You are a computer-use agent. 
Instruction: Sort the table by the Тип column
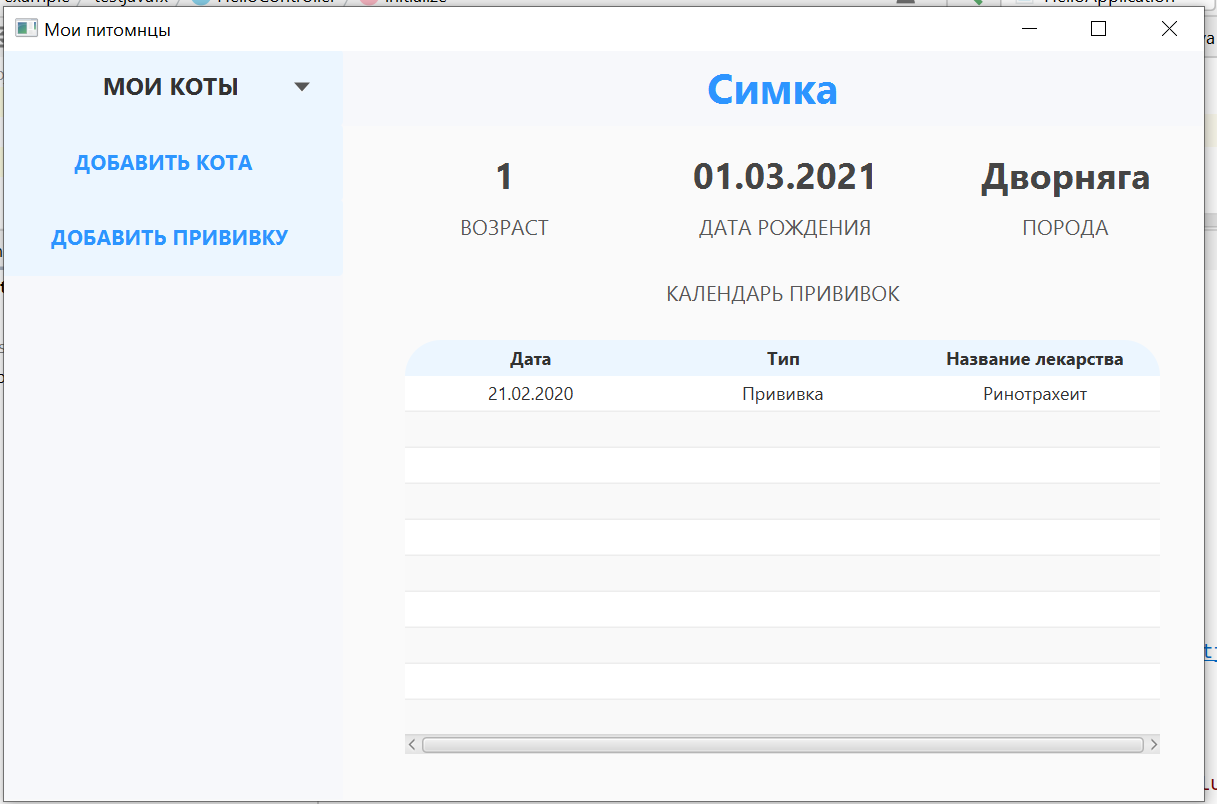(783, 358)
